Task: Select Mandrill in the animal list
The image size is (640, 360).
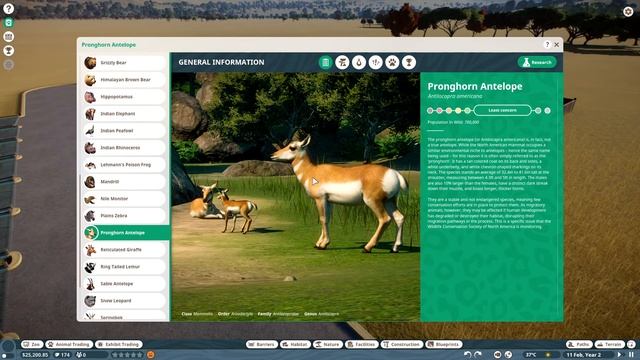Action: pos(124,182)
